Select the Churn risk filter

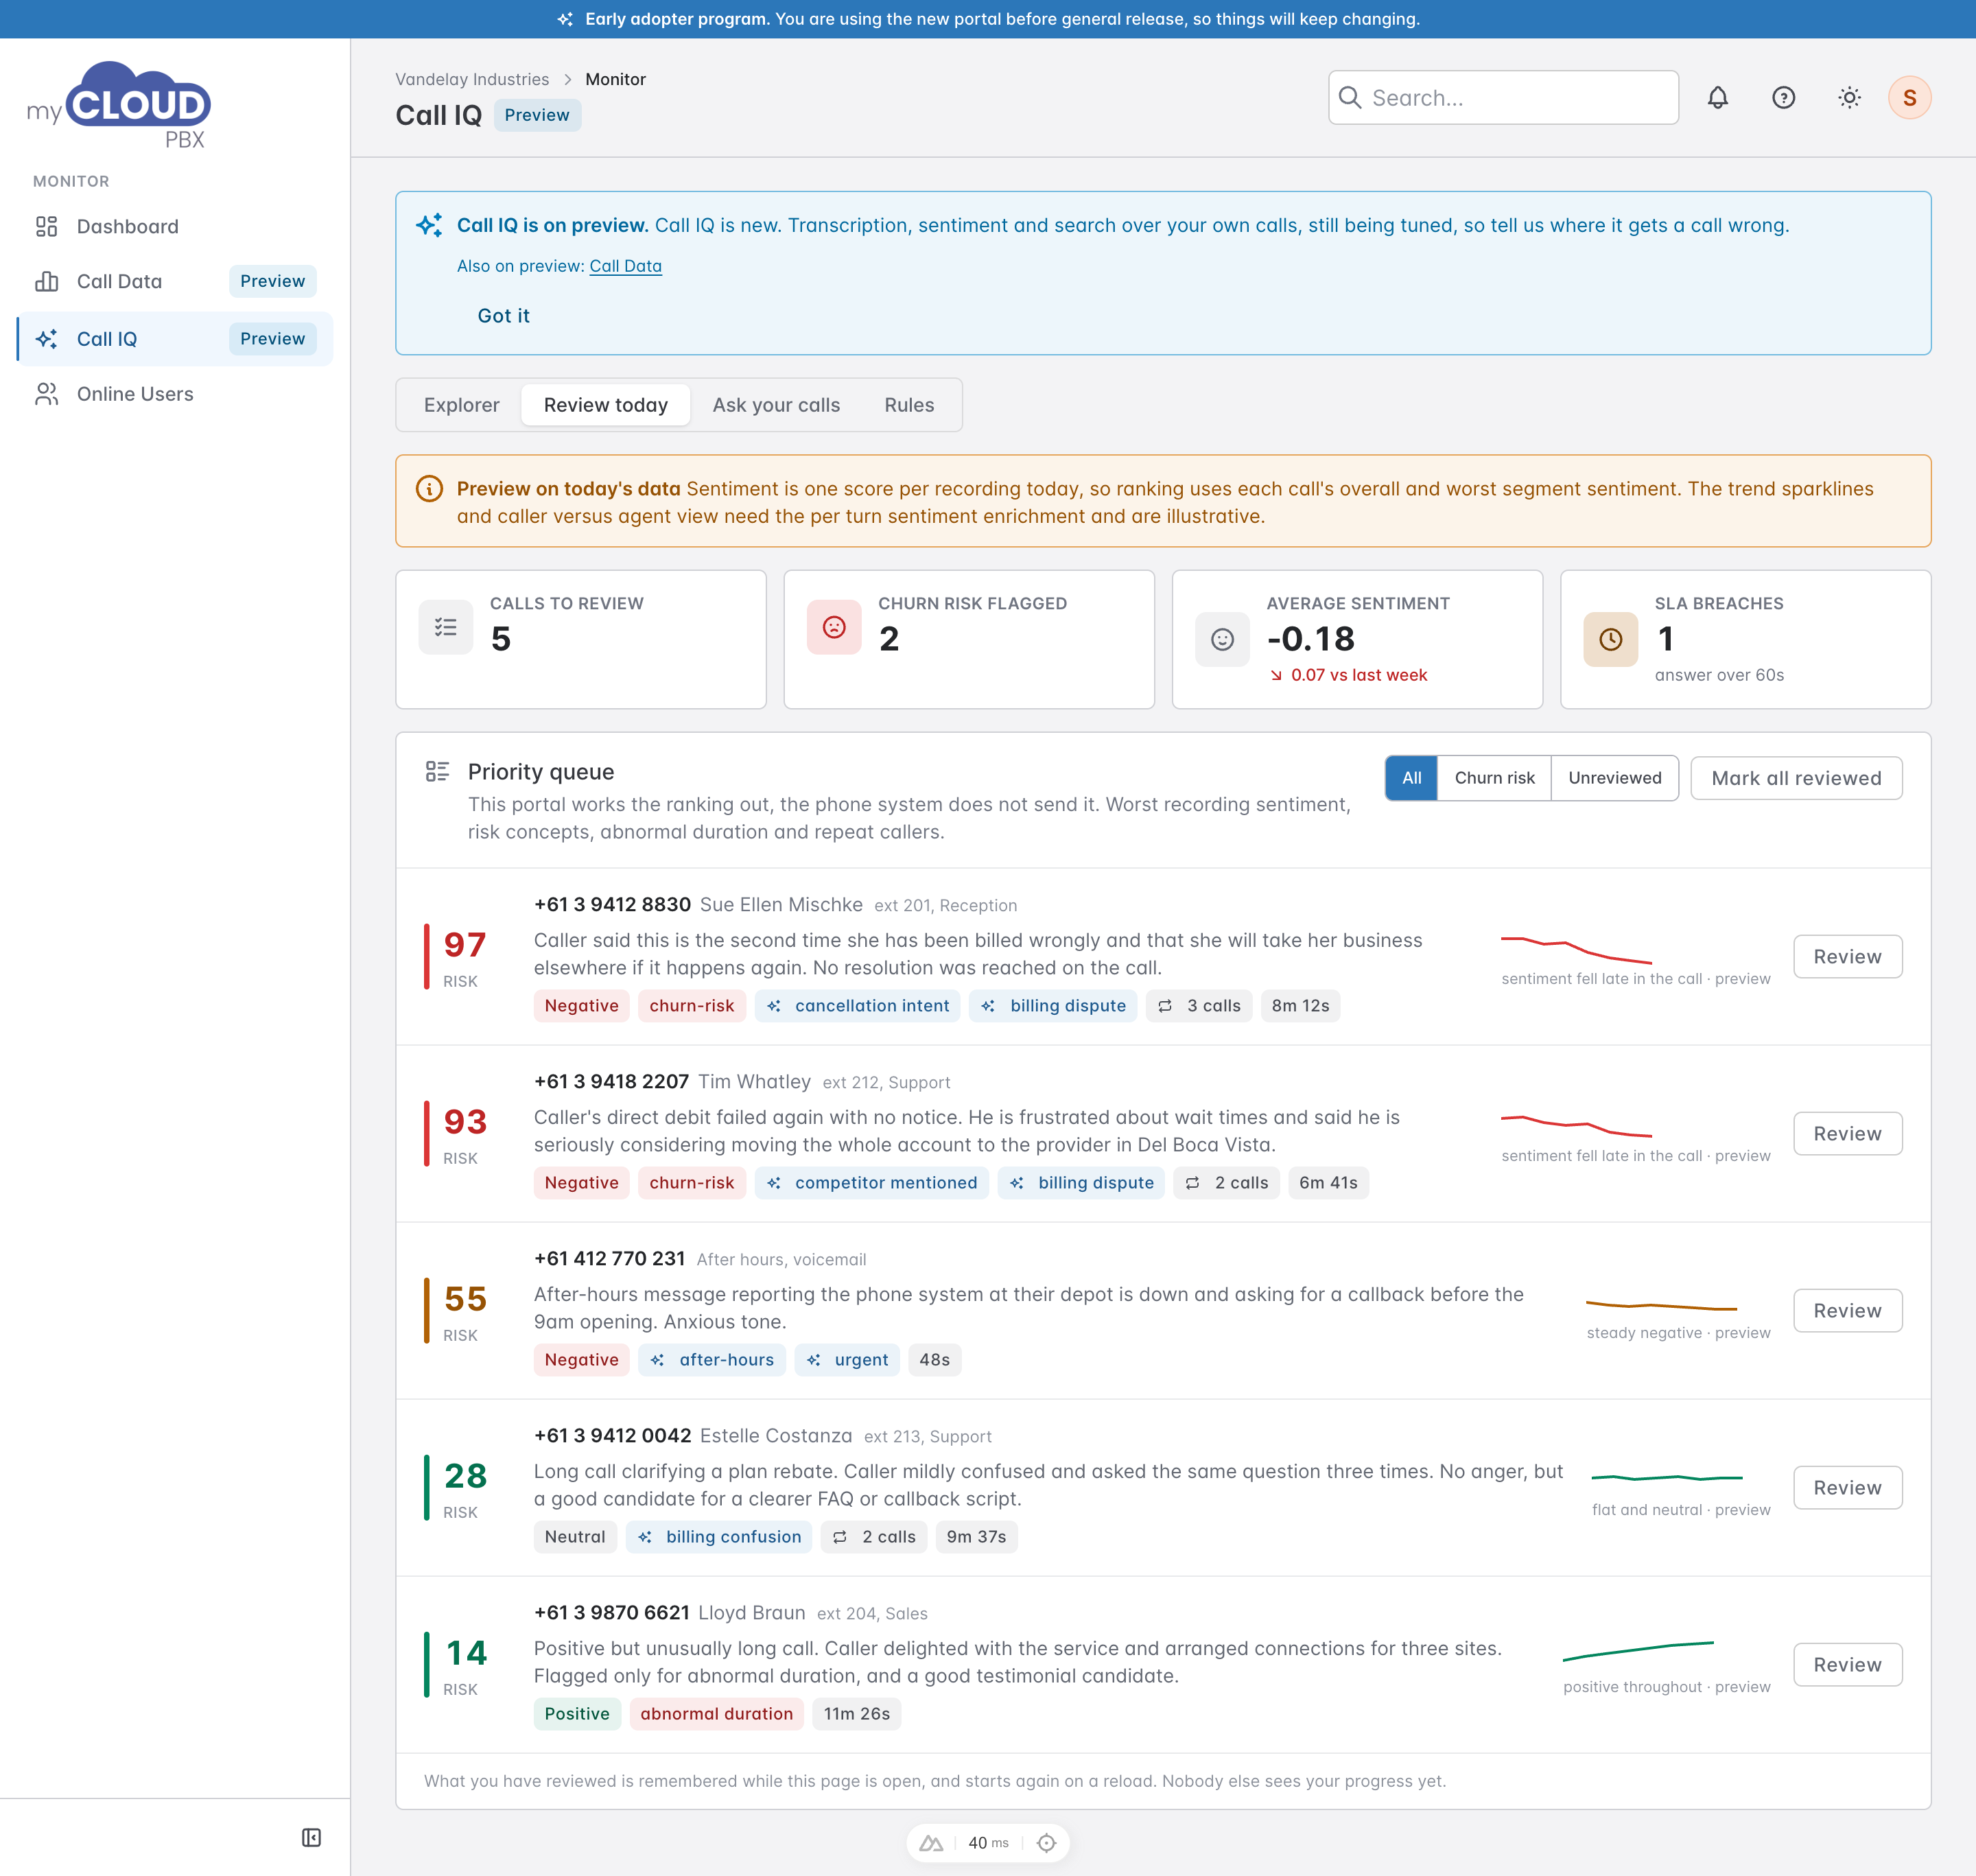pyautogui.click(x=1494, y=778)
